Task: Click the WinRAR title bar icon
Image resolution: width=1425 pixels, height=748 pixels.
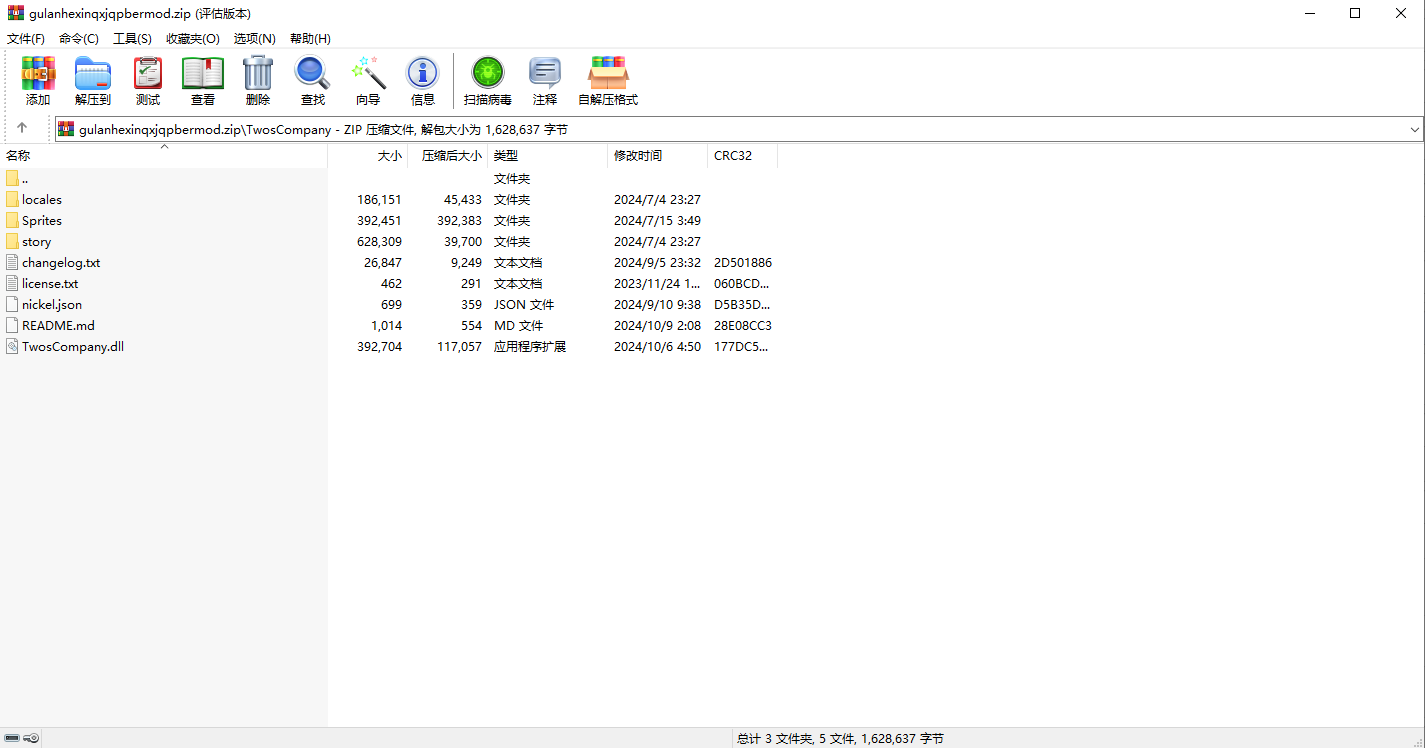Action: pos(16,13)
